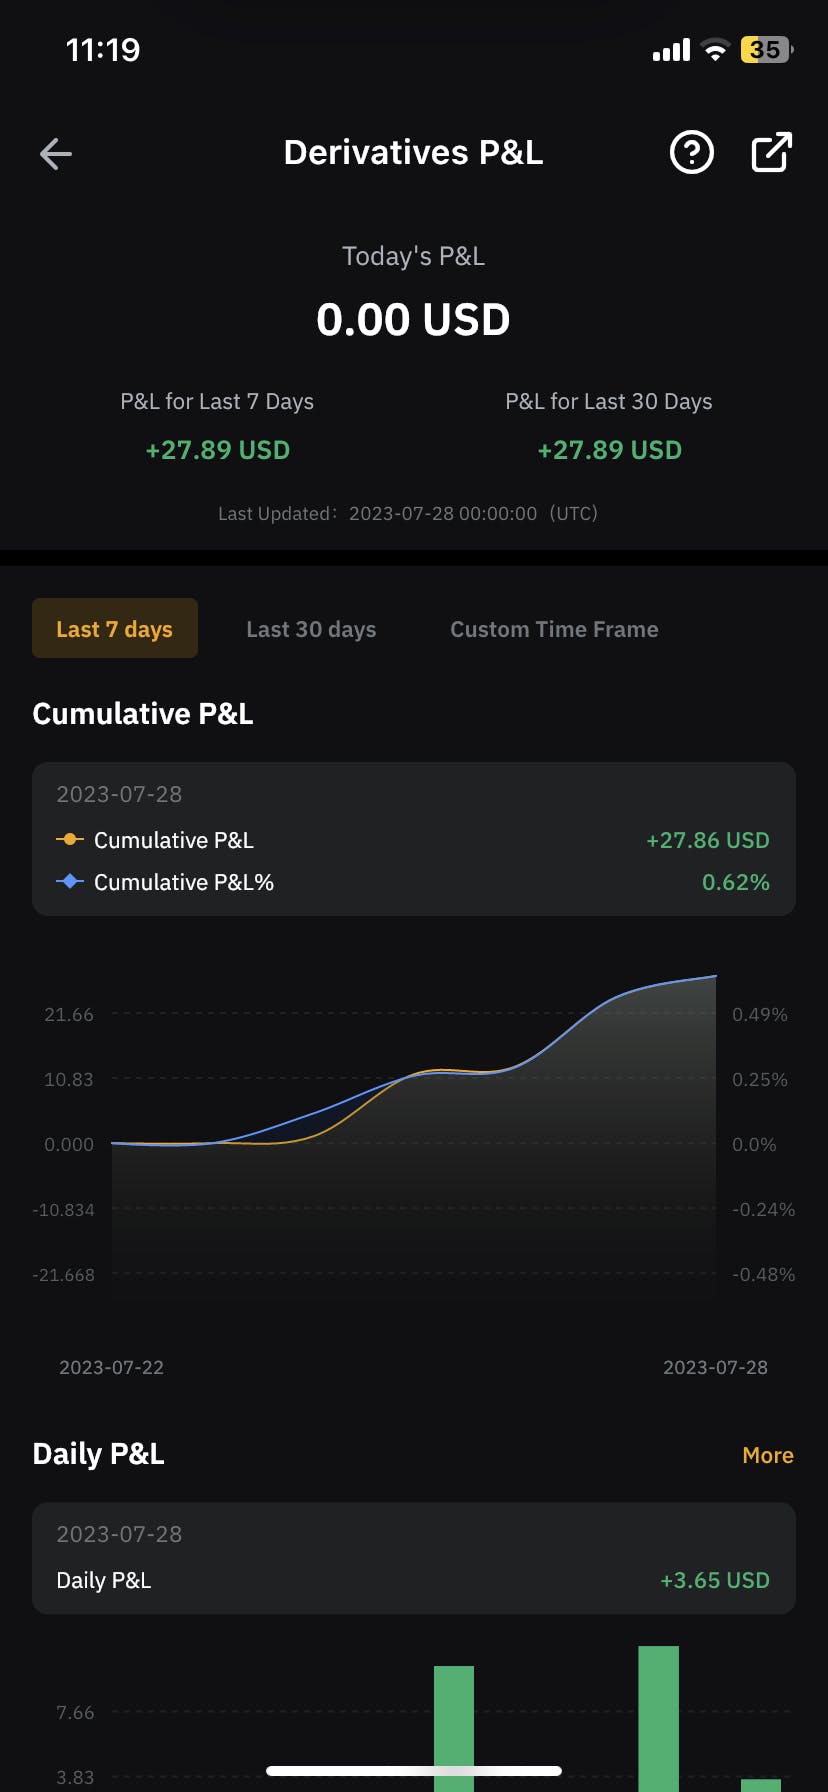The width and height of the screenshot is (828, 1792).
Task: Tap the back arrow icon
Action: pos(56,153)
